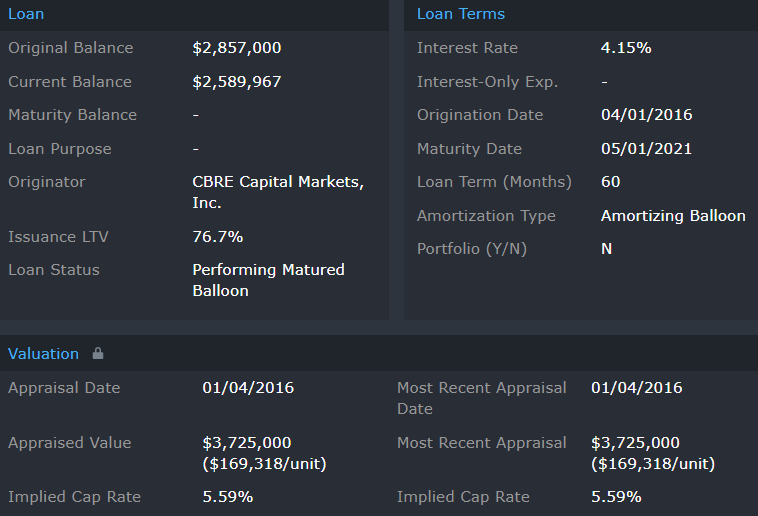Viewport: 758px width, 516px height.
Task: Select the Most Recent Appraisal Date label
Action: coord(481,398)
